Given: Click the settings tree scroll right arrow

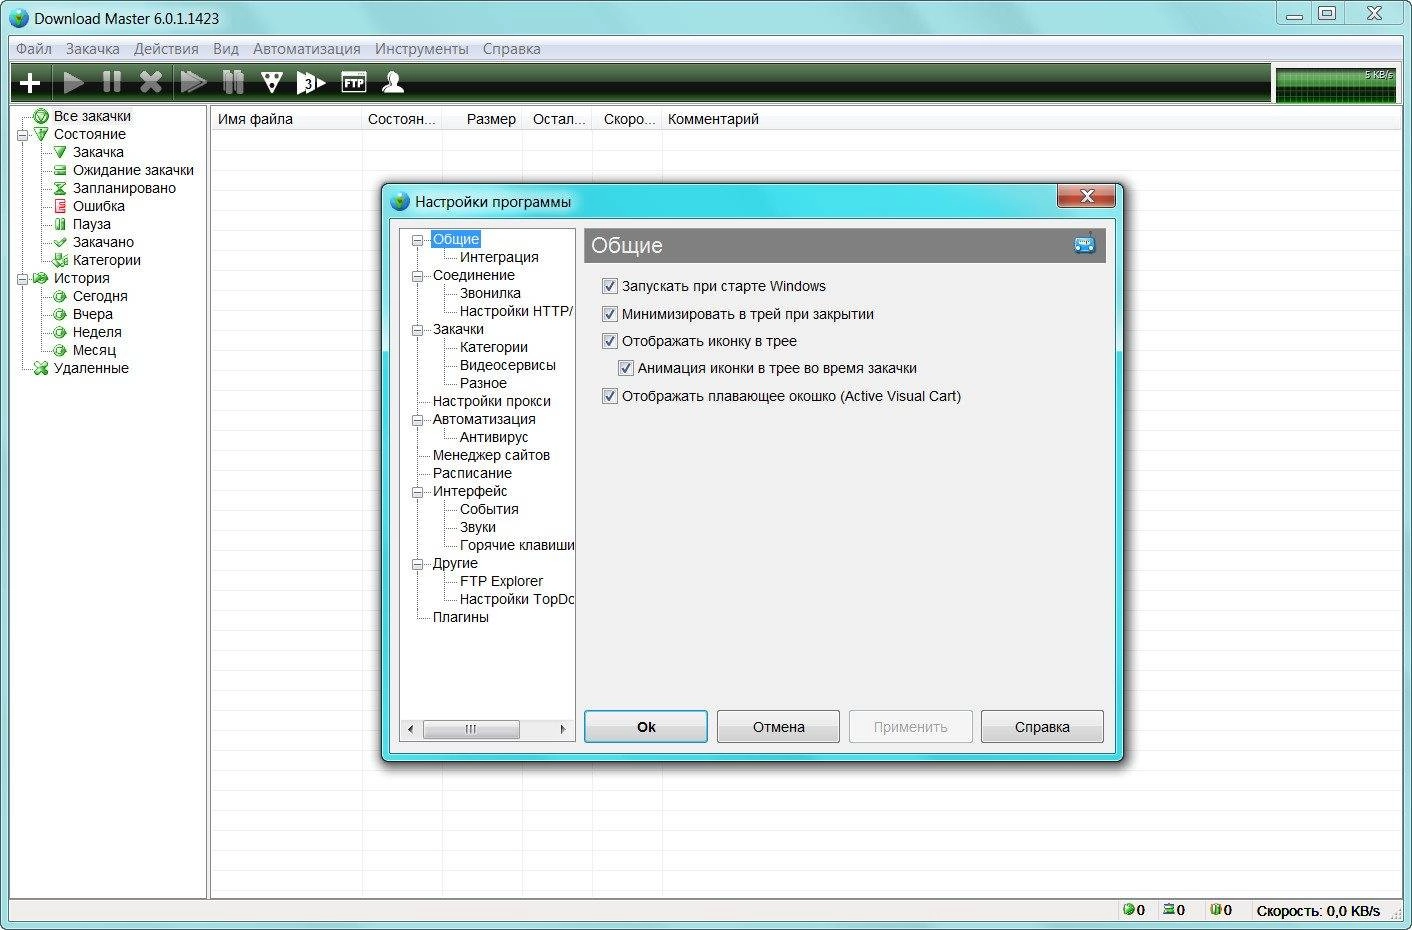Looking at the screenshot, I should (x=563, y=729).
